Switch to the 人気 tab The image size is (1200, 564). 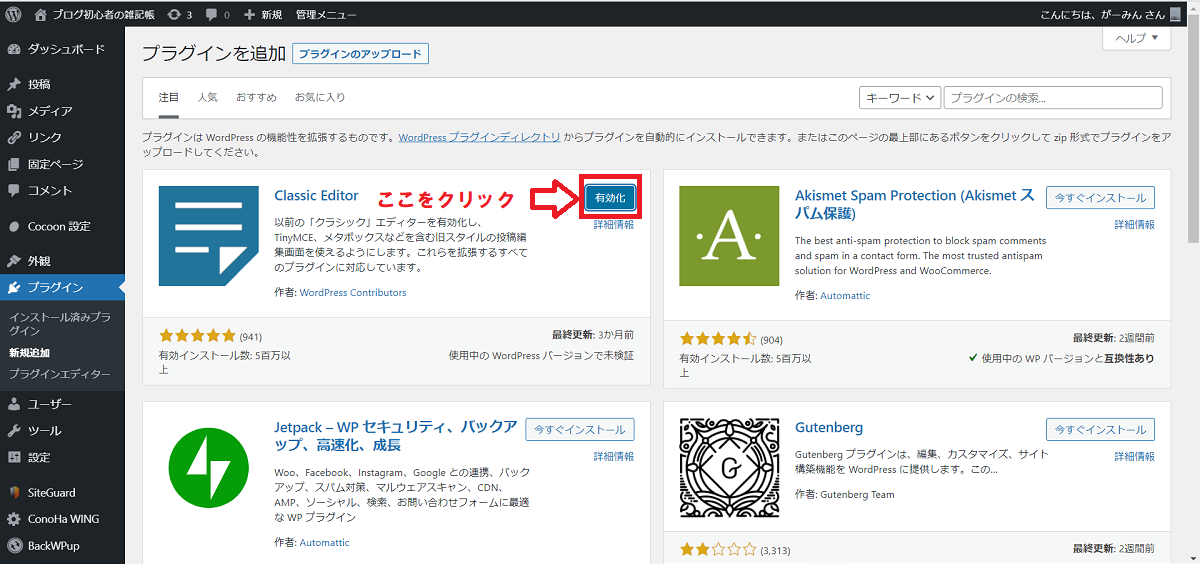tap(207, 97)
